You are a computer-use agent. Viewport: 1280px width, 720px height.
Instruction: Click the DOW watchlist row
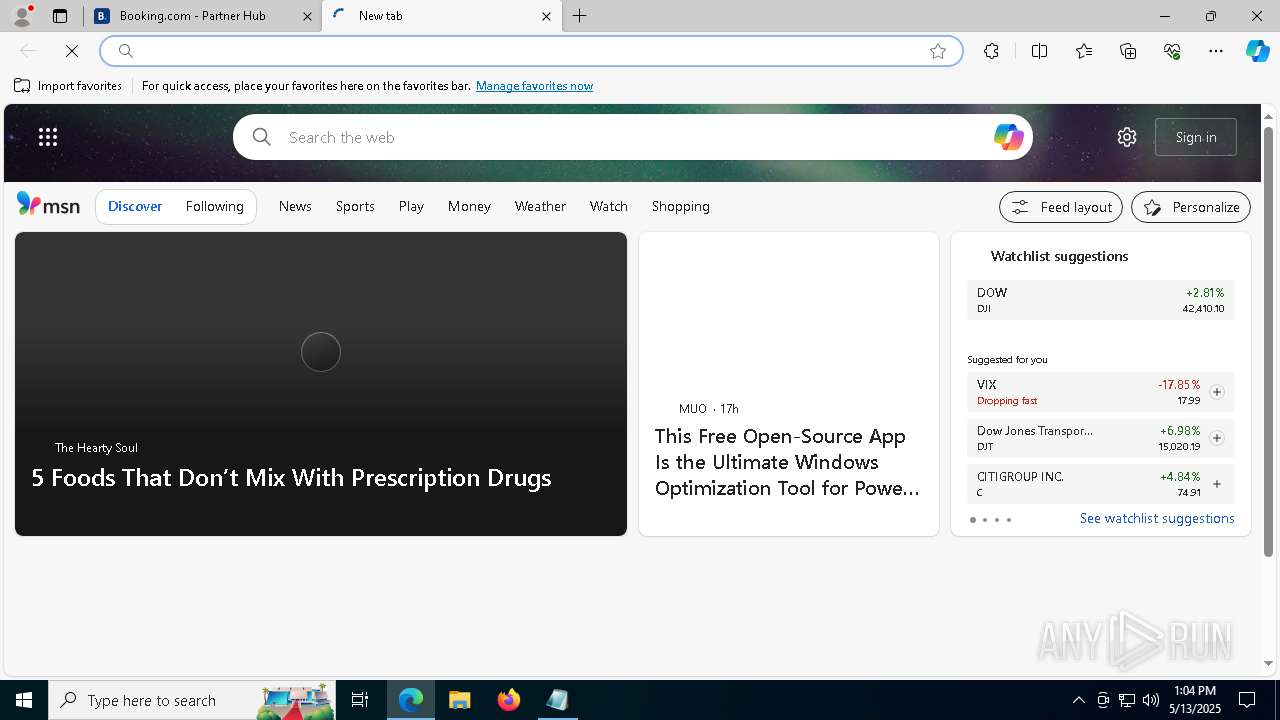(x=1100, y=300)
